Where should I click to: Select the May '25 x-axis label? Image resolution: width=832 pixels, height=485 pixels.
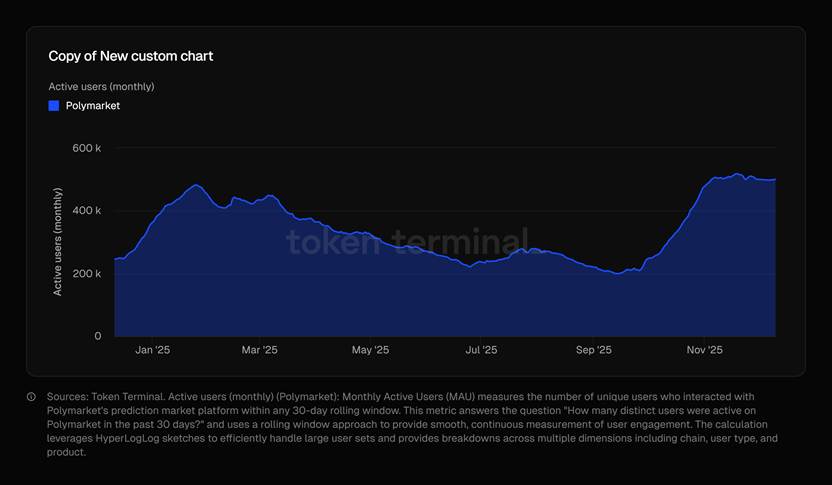pos(371,350)
